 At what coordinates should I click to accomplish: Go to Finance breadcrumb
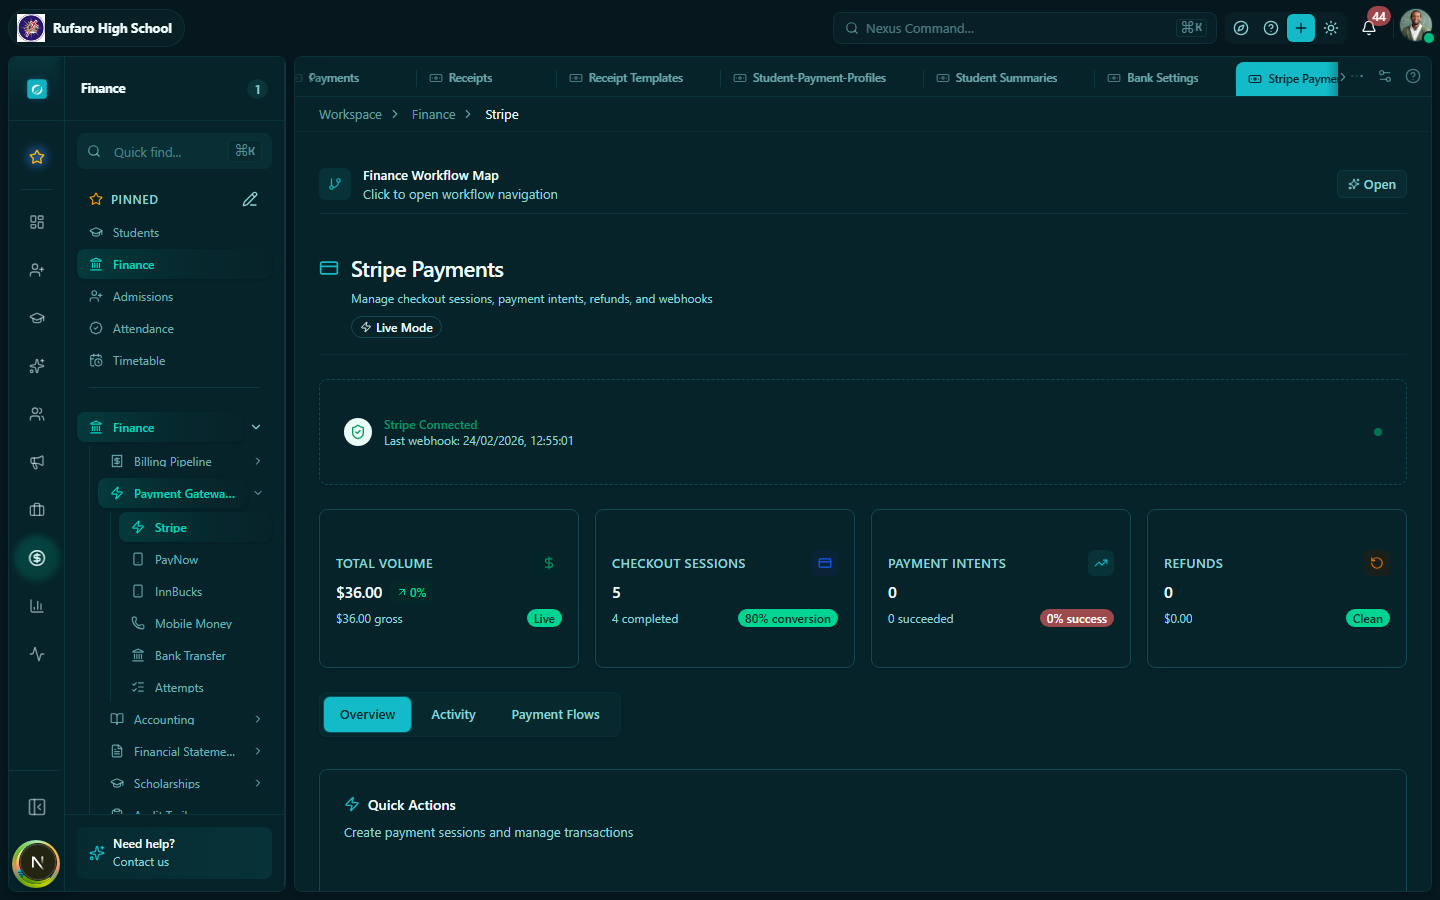(x=433, y=115)
